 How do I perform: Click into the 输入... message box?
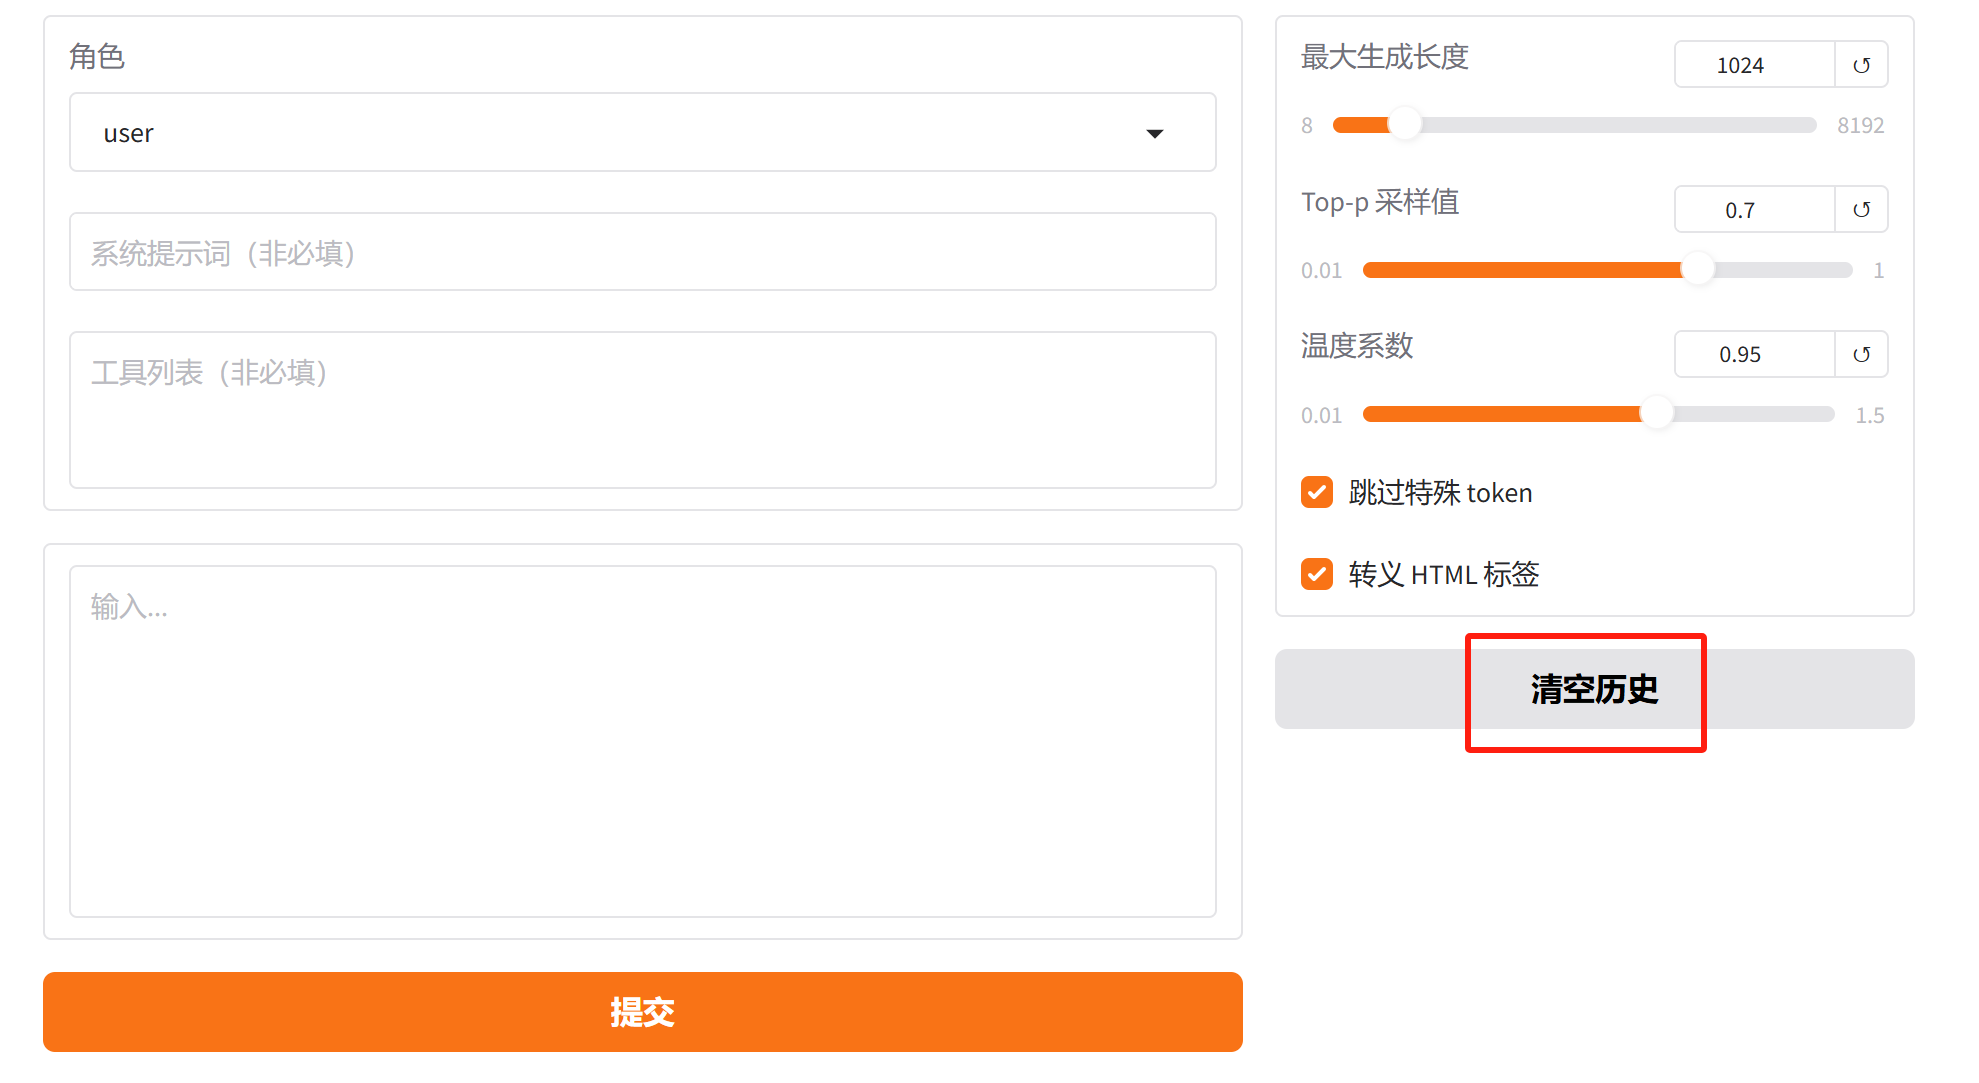pos(642,741)
